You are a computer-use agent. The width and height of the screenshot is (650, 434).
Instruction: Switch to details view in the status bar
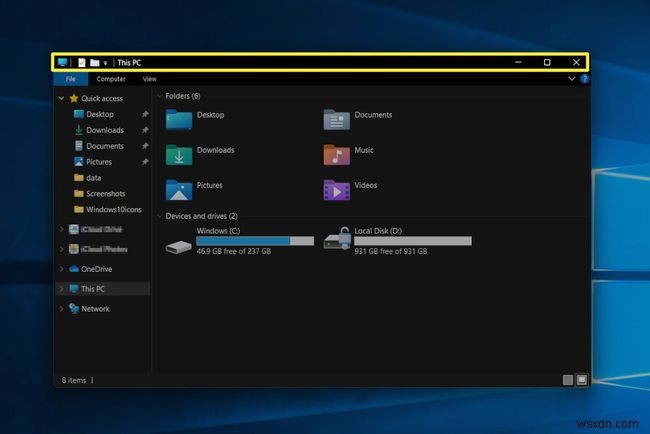(x=568, y=380)
